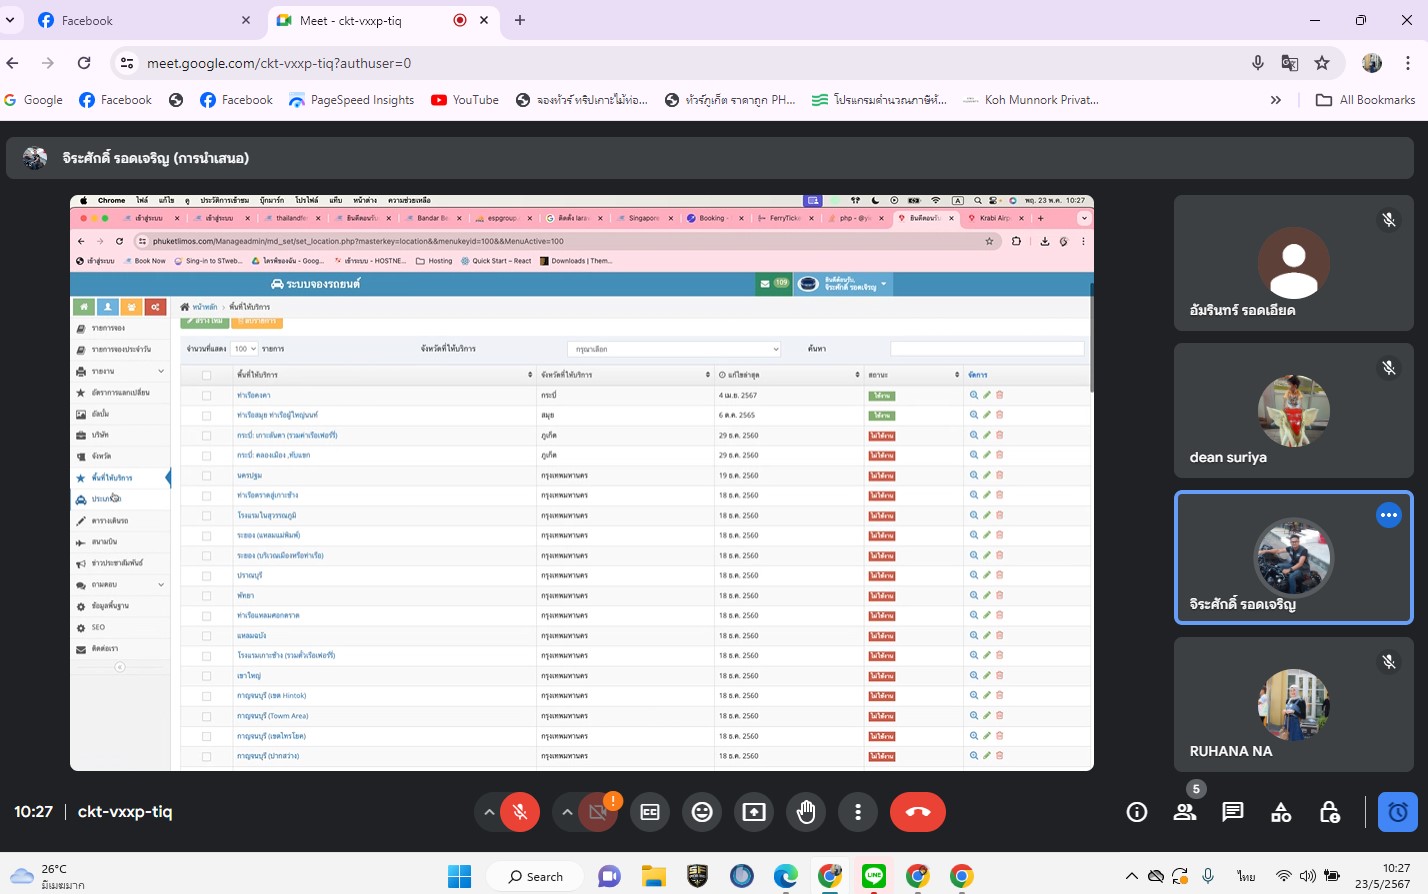
Task: Open the emoji reactions button
Action: (702, 812)
